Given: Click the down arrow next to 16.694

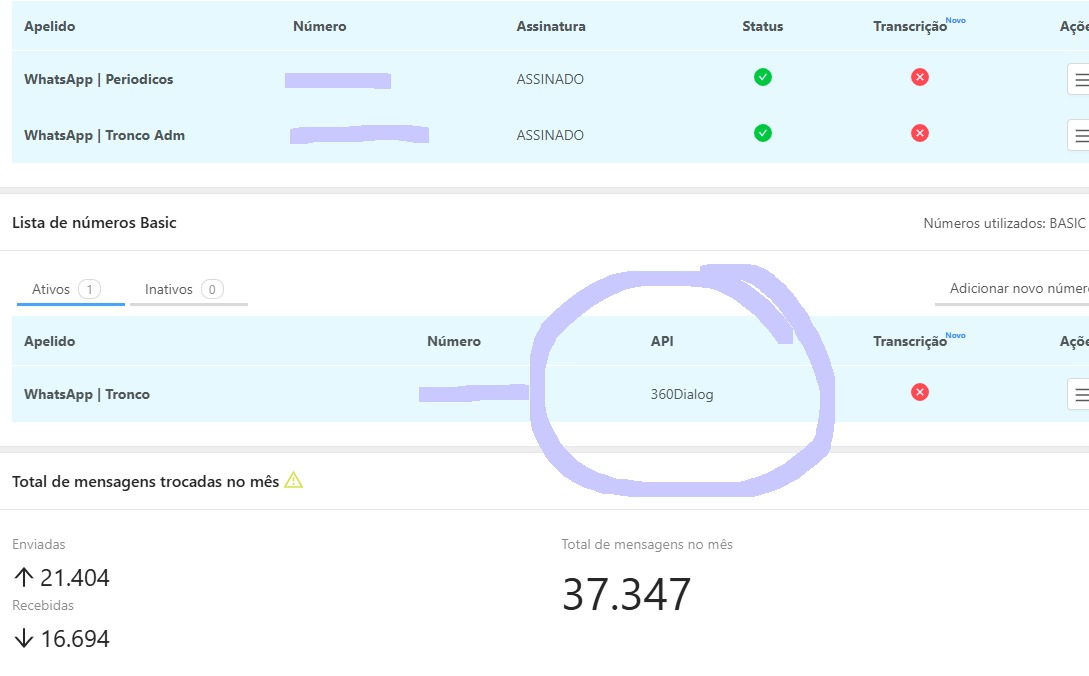Looking at the screenshot, I should point(24,639).
